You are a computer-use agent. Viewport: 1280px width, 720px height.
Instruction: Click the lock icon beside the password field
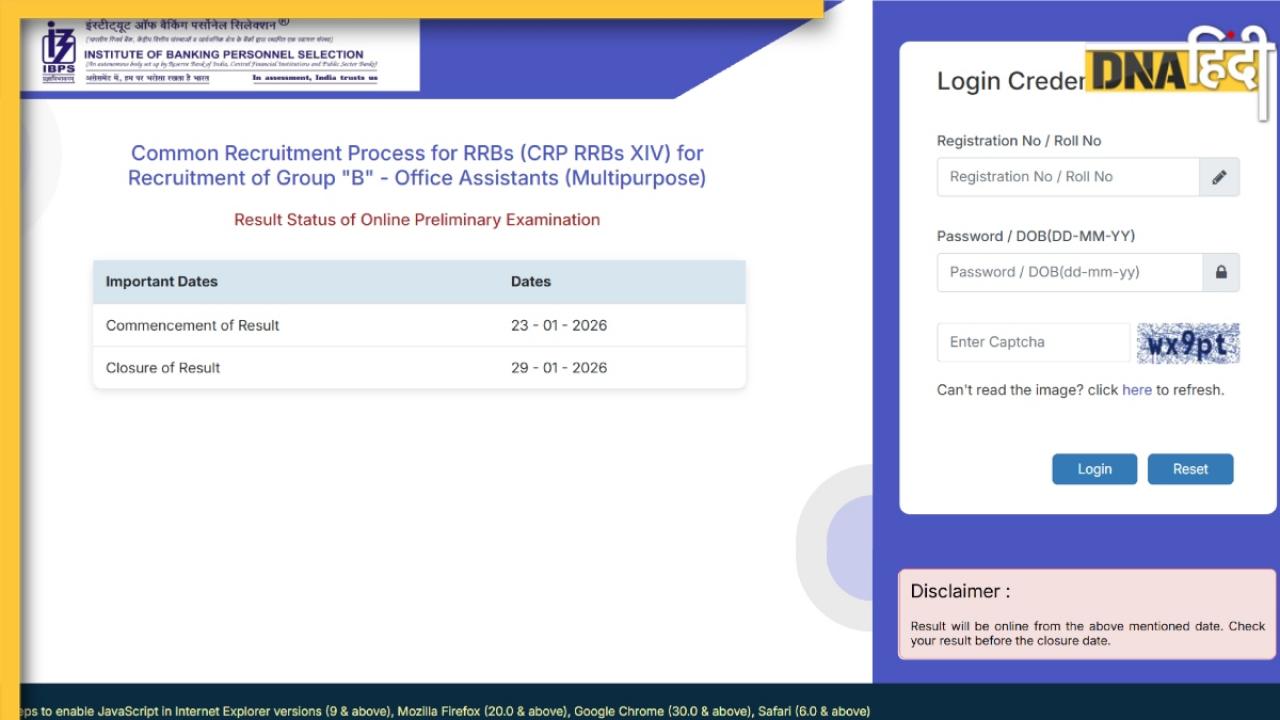pos(1221,272)
